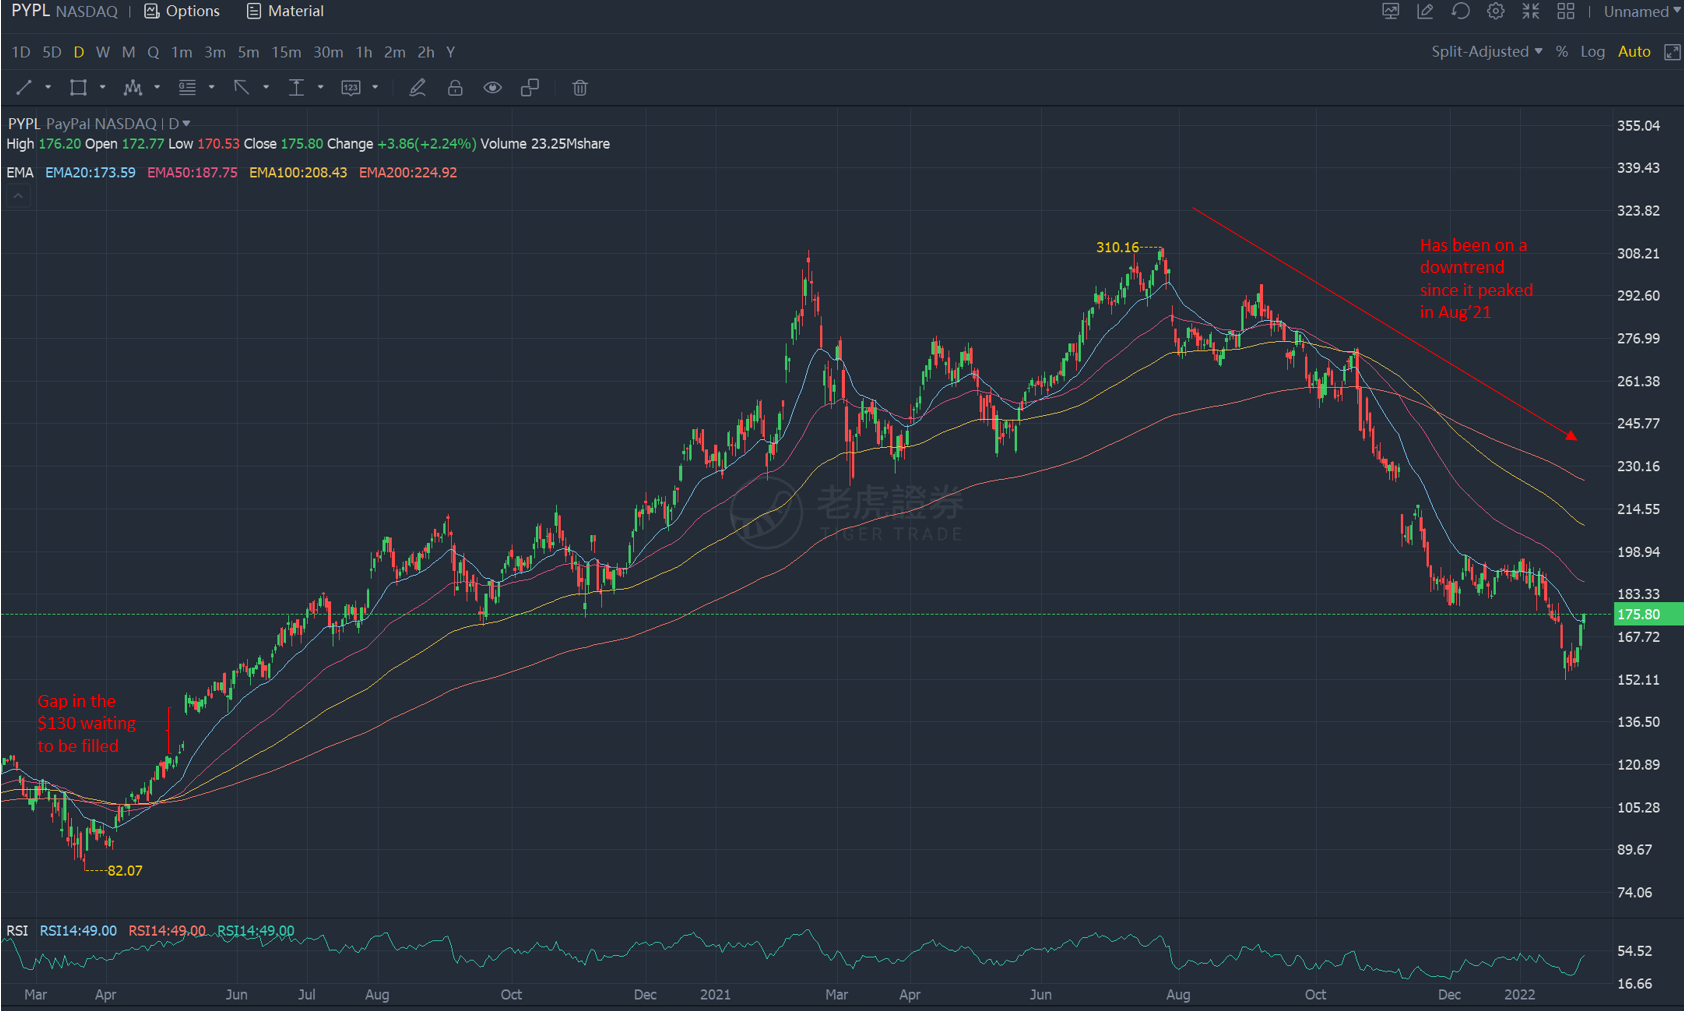Expand wave pattern tool options arrow
1684x1011 pixels.
tap(157, 88)
